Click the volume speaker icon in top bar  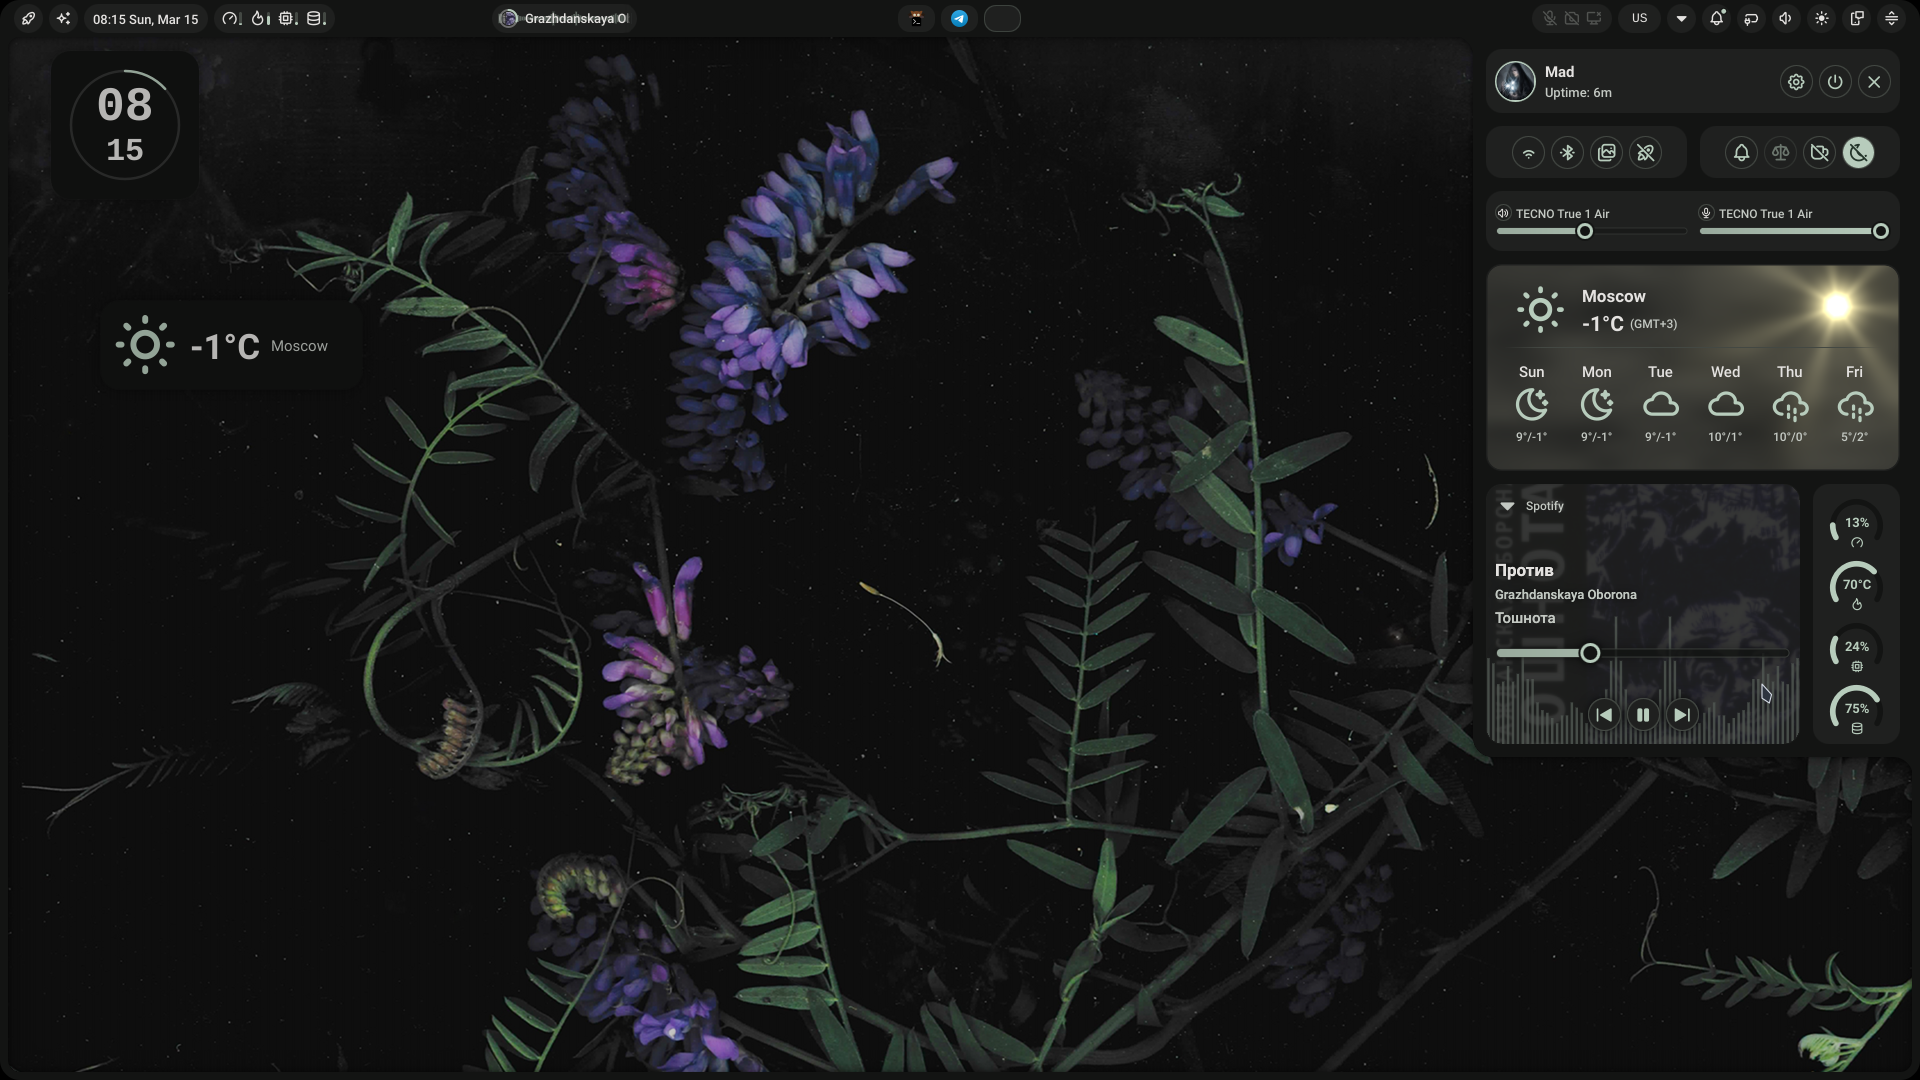coord(1786,18)
